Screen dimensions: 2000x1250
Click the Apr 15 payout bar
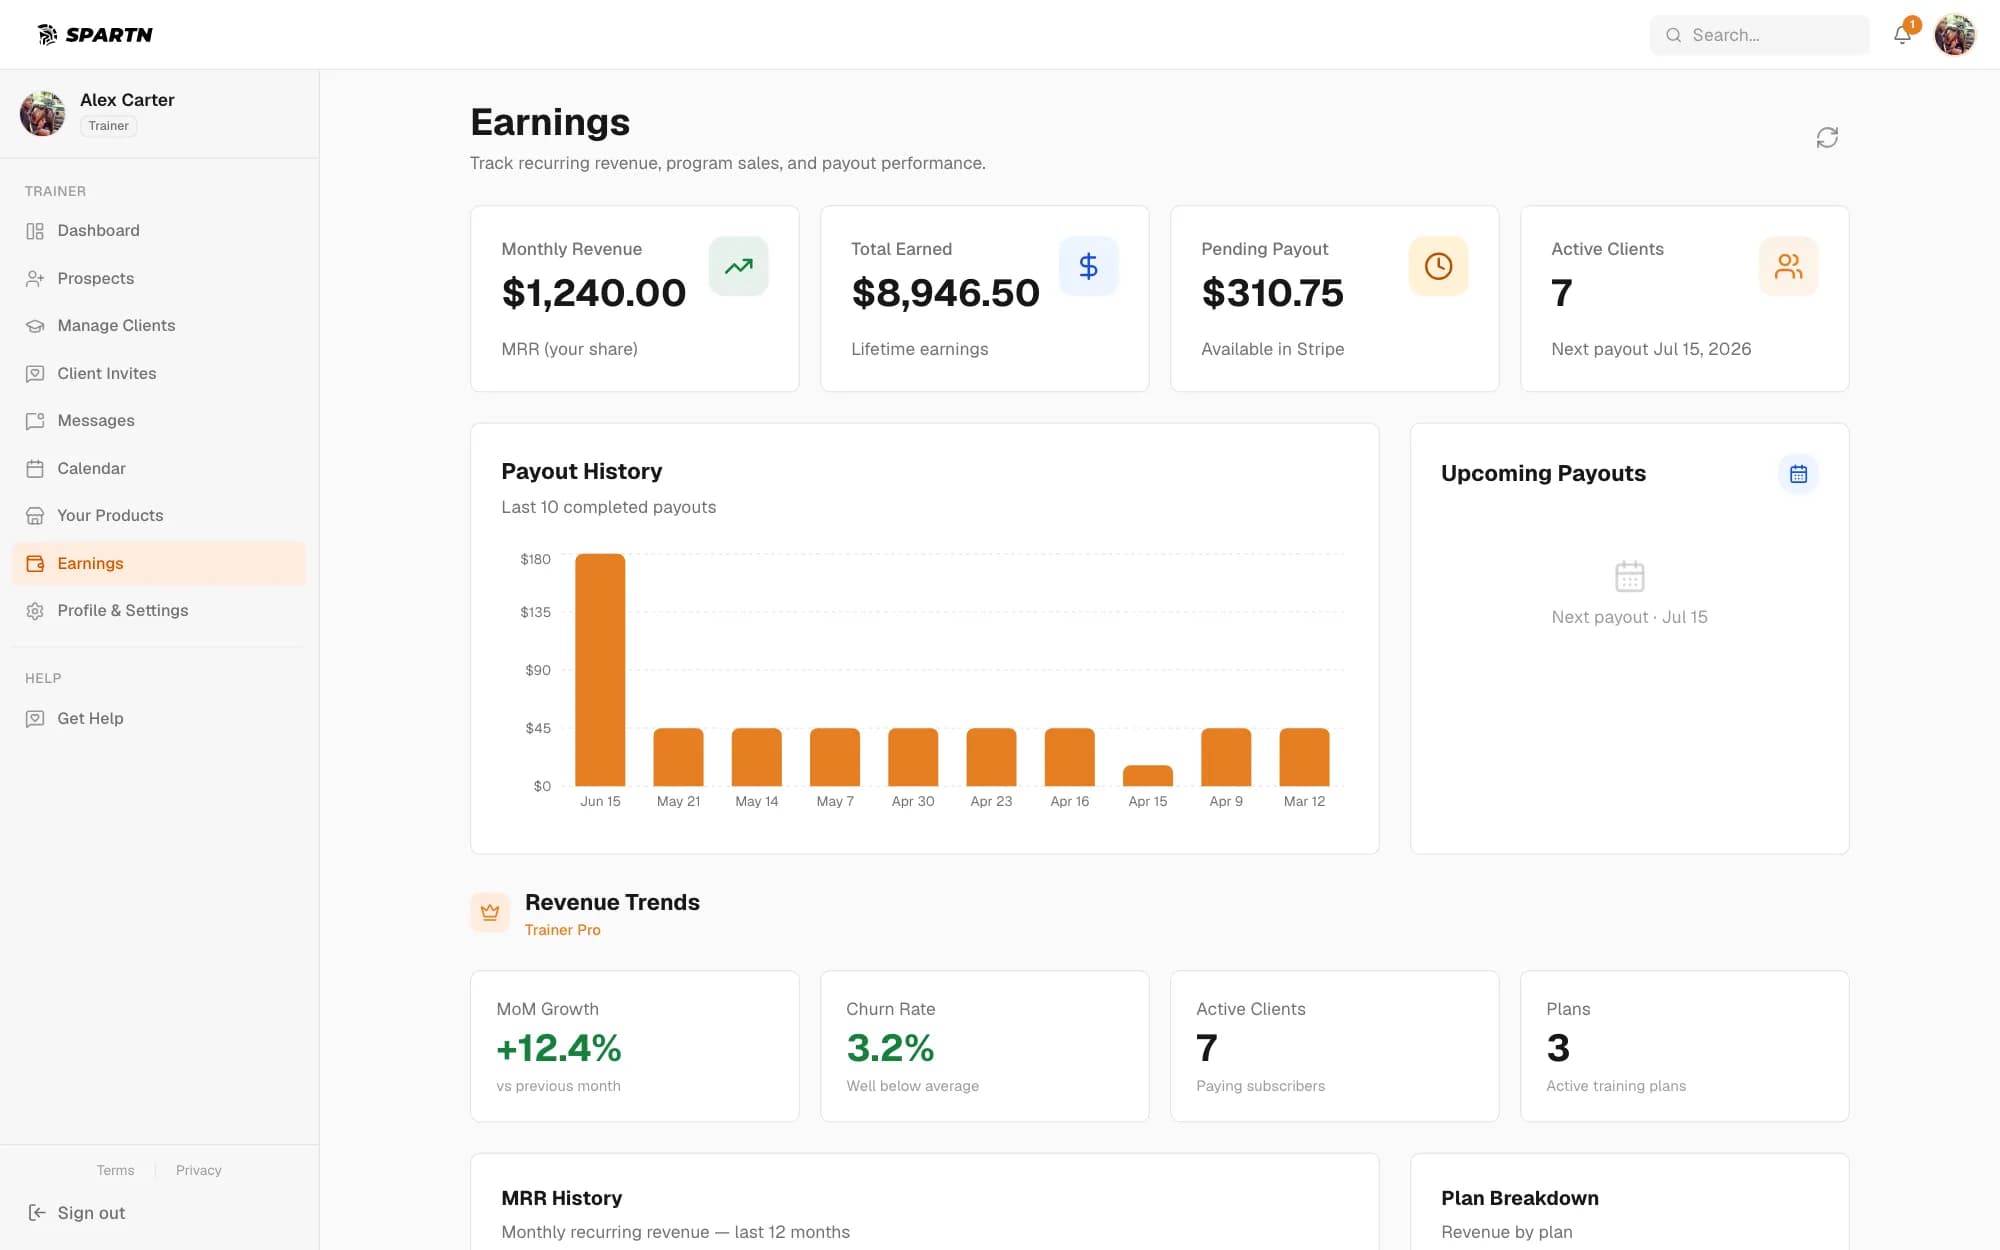(1148, 776)
